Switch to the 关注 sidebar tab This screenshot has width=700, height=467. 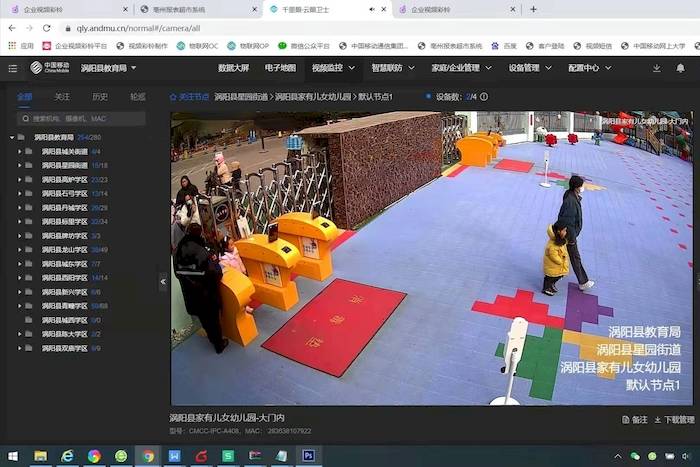[62, 96]
